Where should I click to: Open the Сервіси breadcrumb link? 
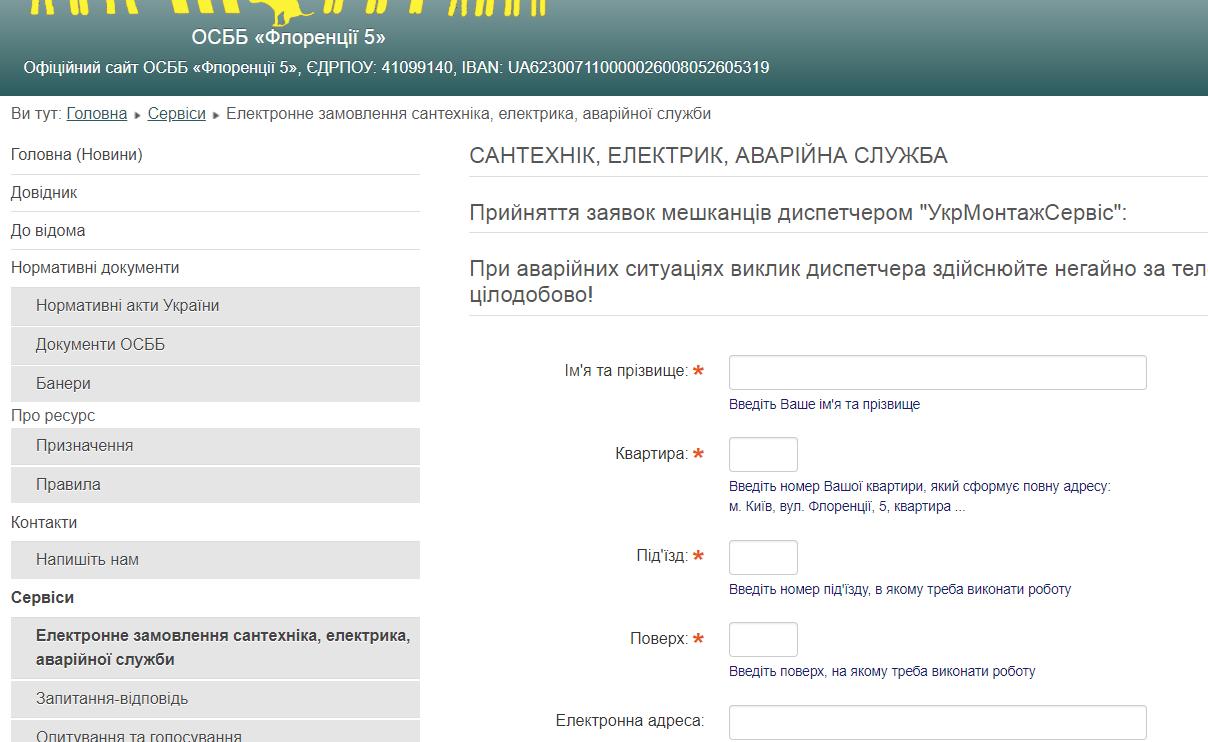pyautogui.click(x=177, y=114)
